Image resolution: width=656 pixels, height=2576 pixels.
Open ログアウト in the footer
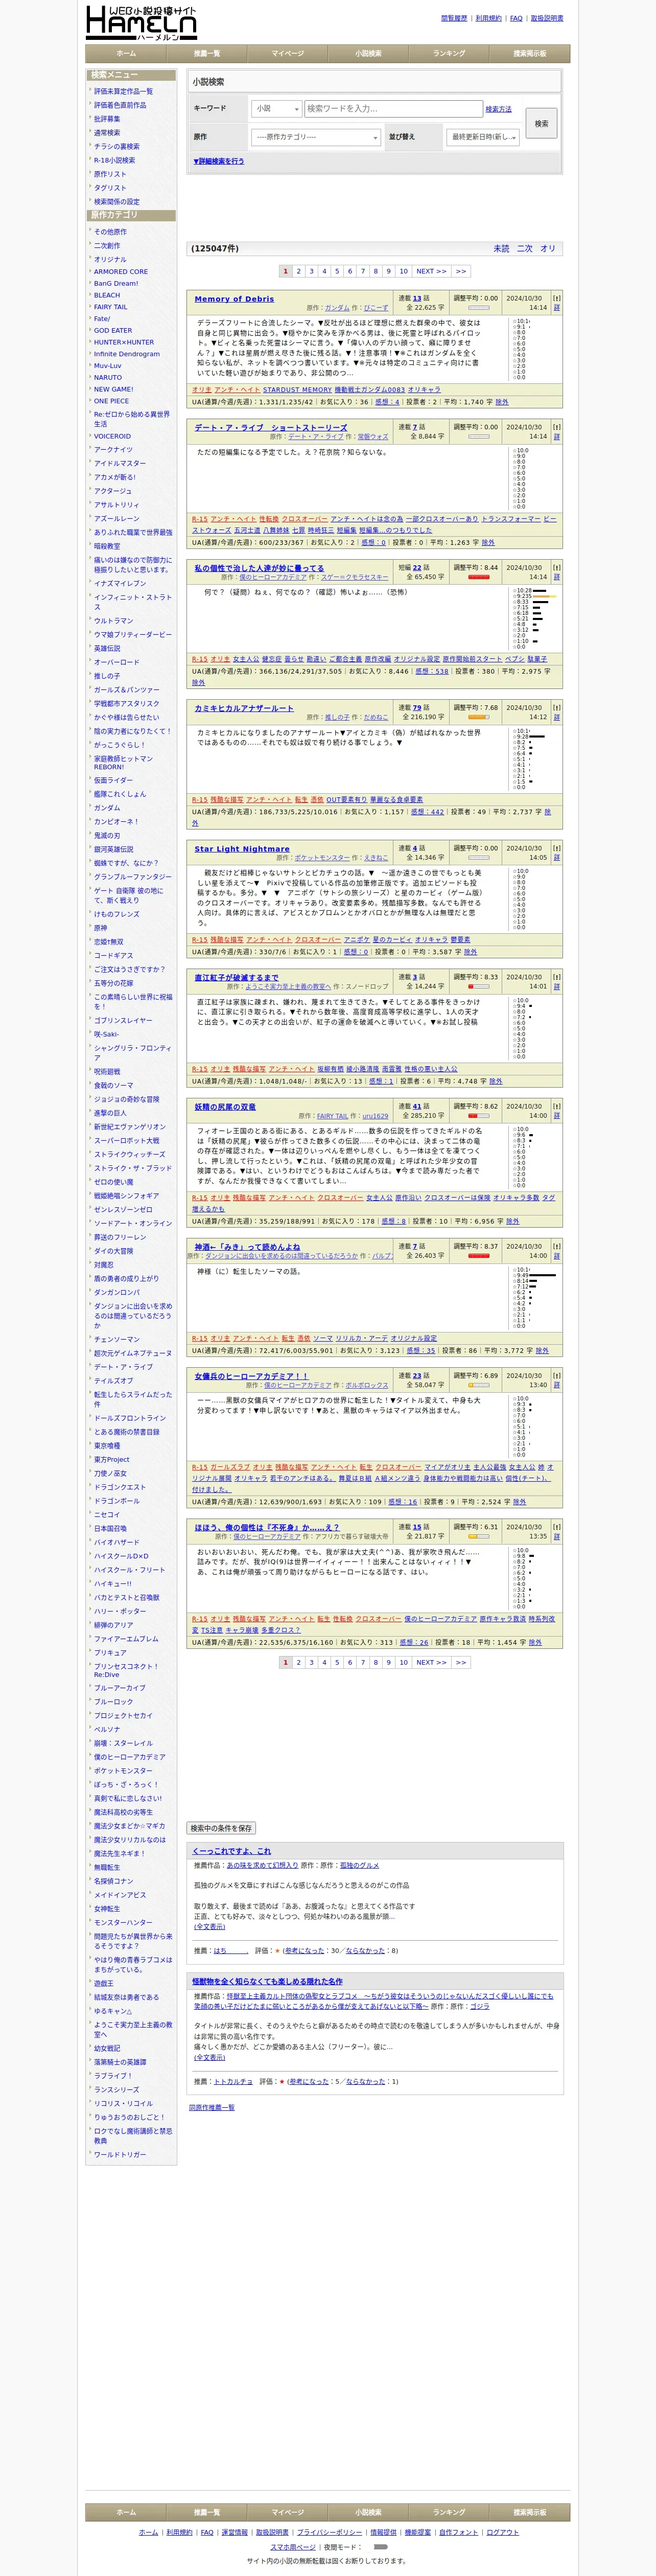[x=502, y=2531]
